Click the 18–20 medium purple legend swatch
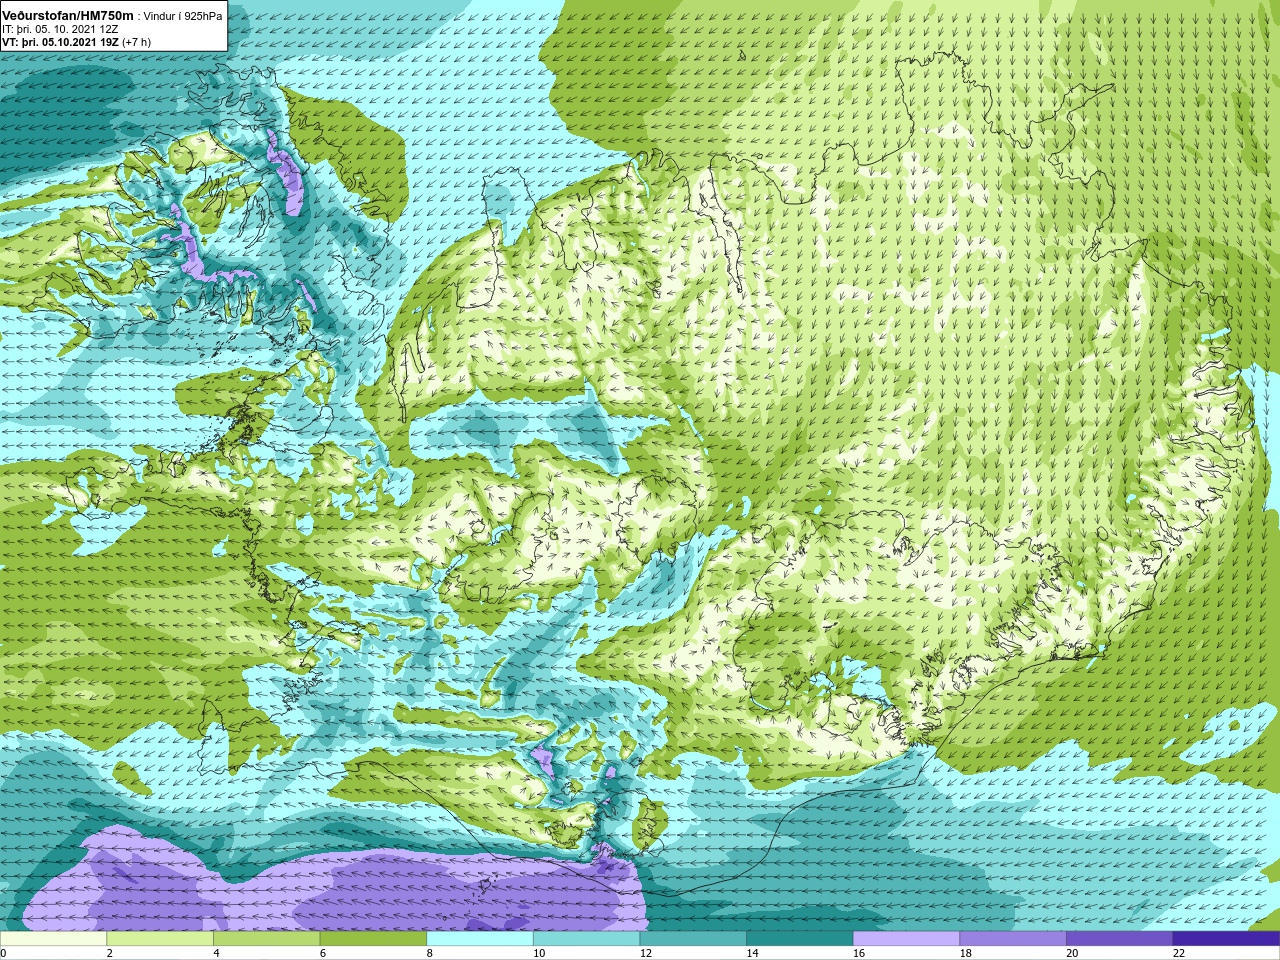 pos(1013,939)
